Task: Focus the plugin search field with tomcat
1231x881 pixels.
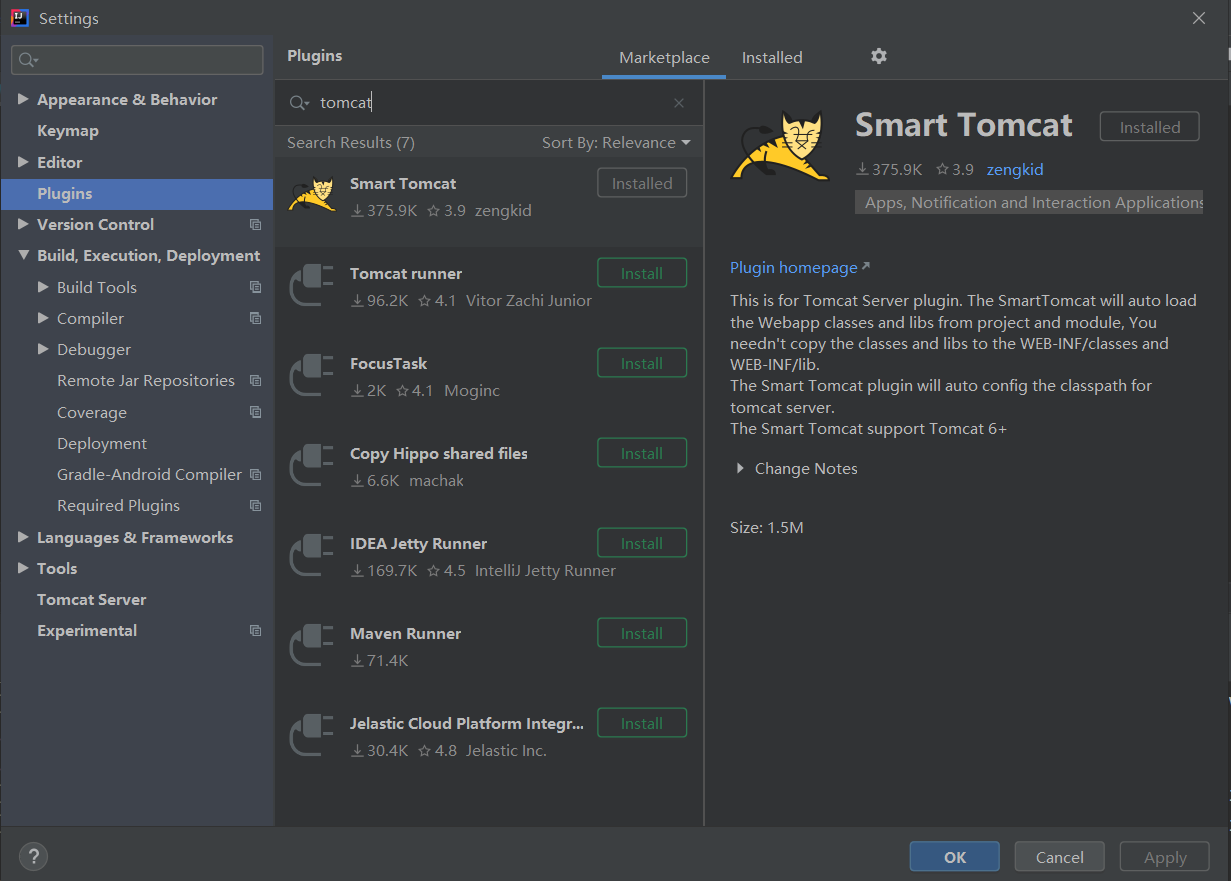Action: point(490,103)
